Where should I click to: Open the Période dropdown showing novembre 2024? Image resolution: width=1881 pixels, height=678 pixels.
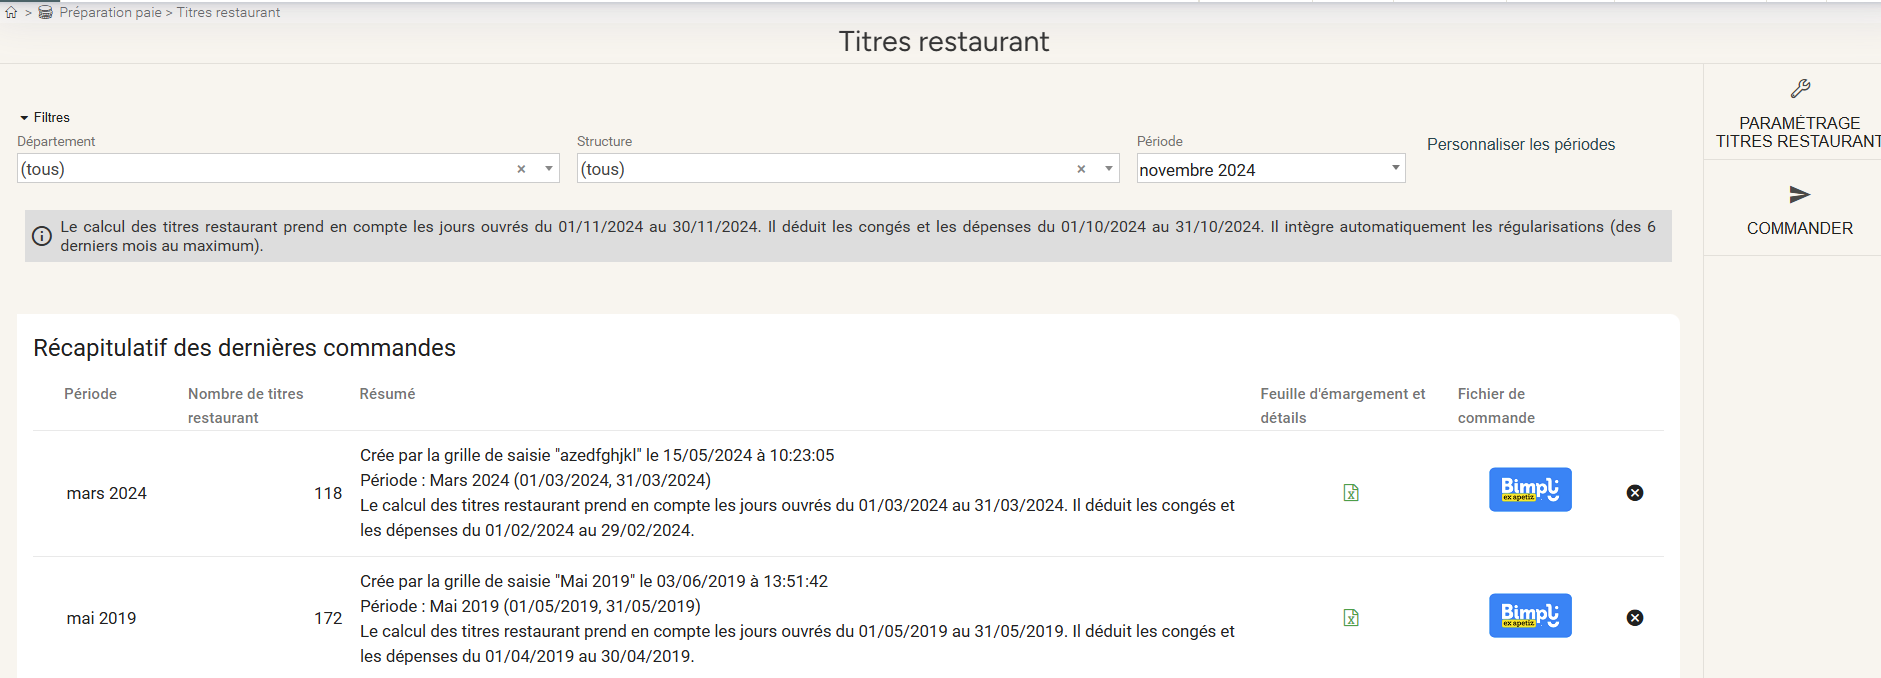tap(1270, 169)
